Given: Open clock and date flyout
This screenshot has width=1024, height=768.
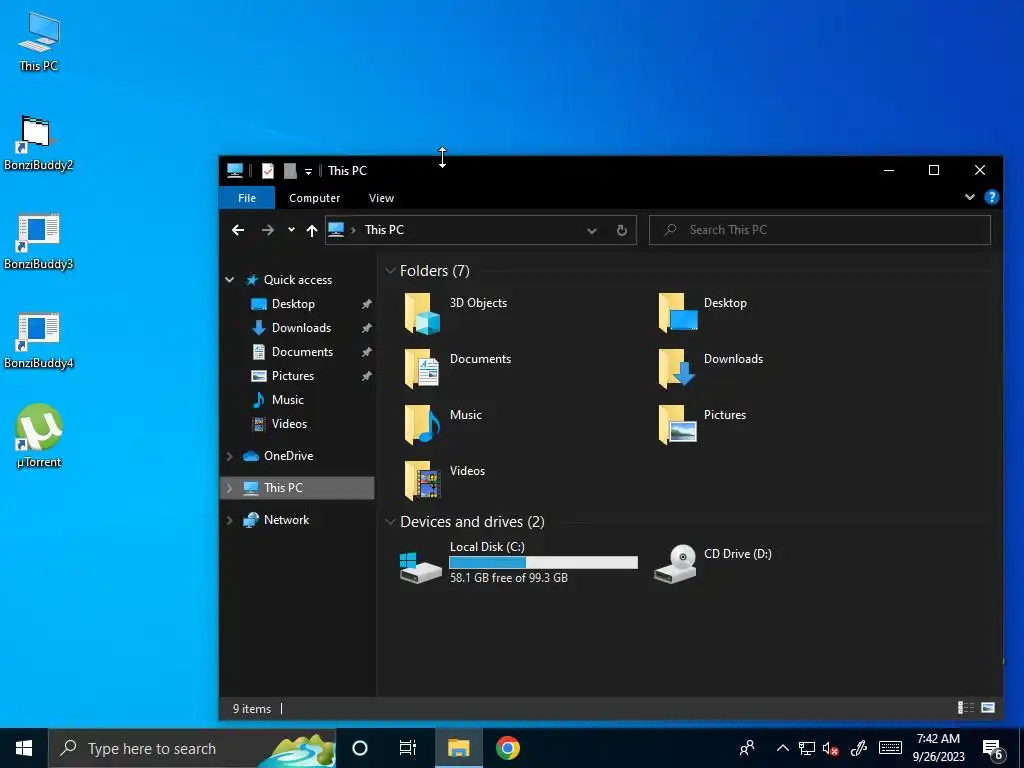Looking at the screenshot, I should 938,748.
